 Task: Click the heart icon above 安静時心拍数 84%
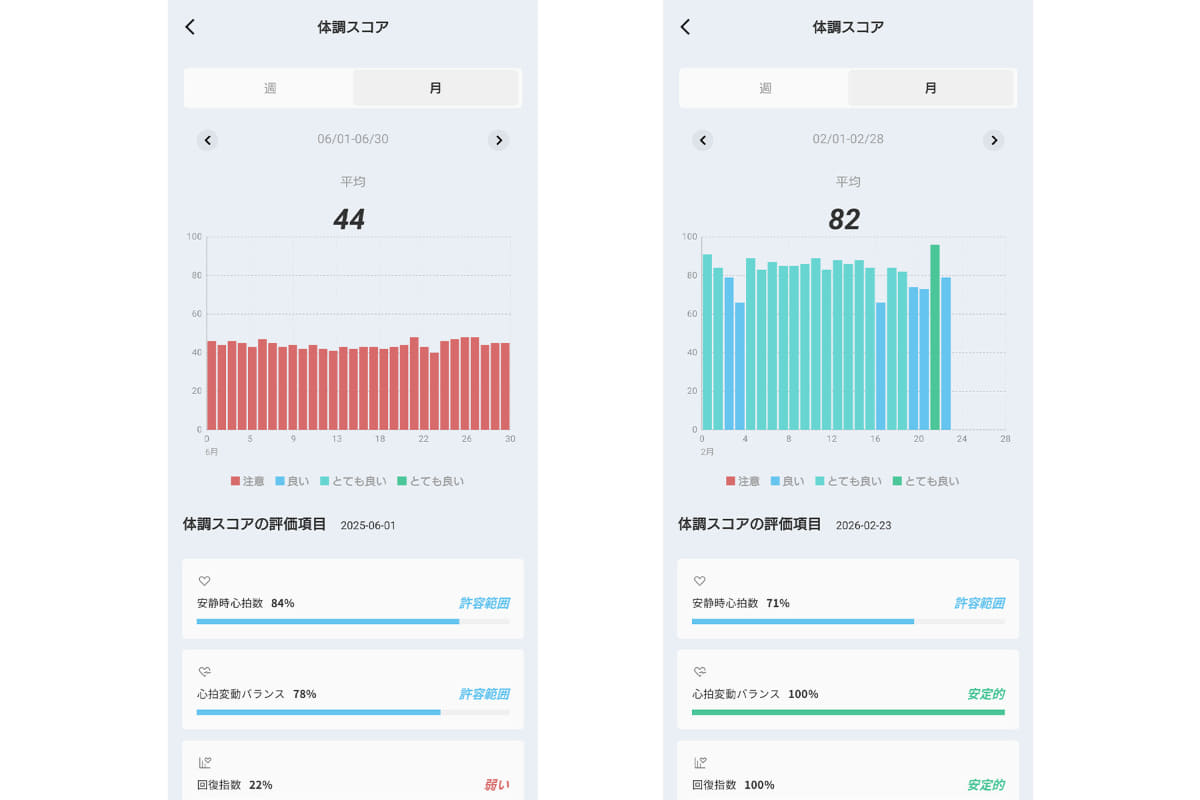(x=204, y=581)
